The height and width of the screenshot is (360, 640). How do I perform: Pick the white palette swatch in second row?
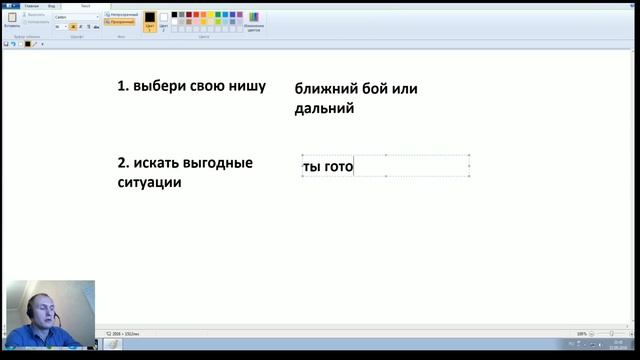click(x=174, y=22)
